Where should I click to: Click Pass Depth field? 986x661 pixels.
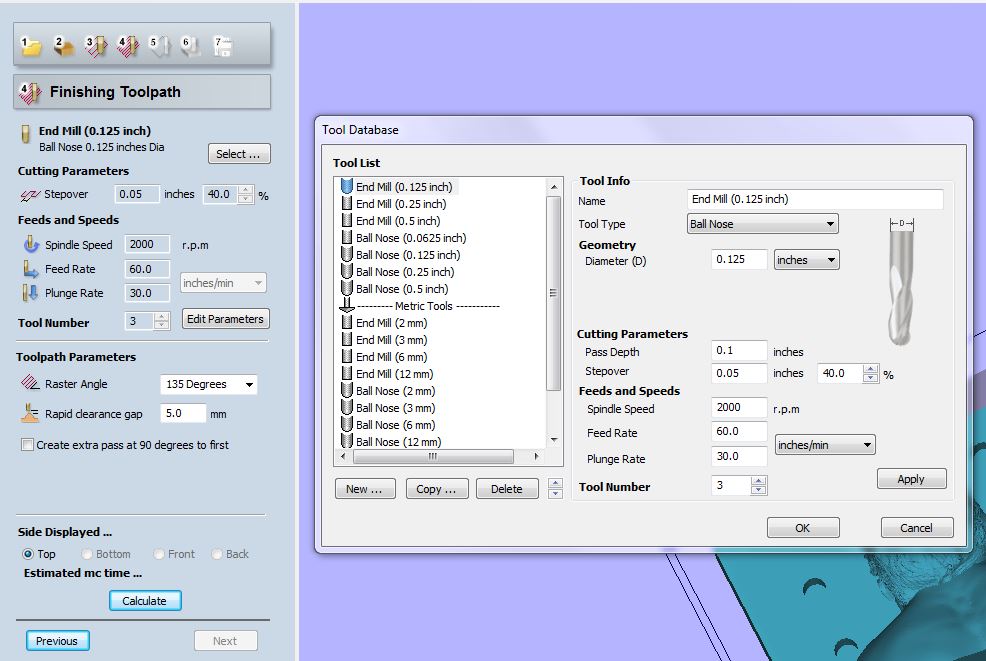739,350
